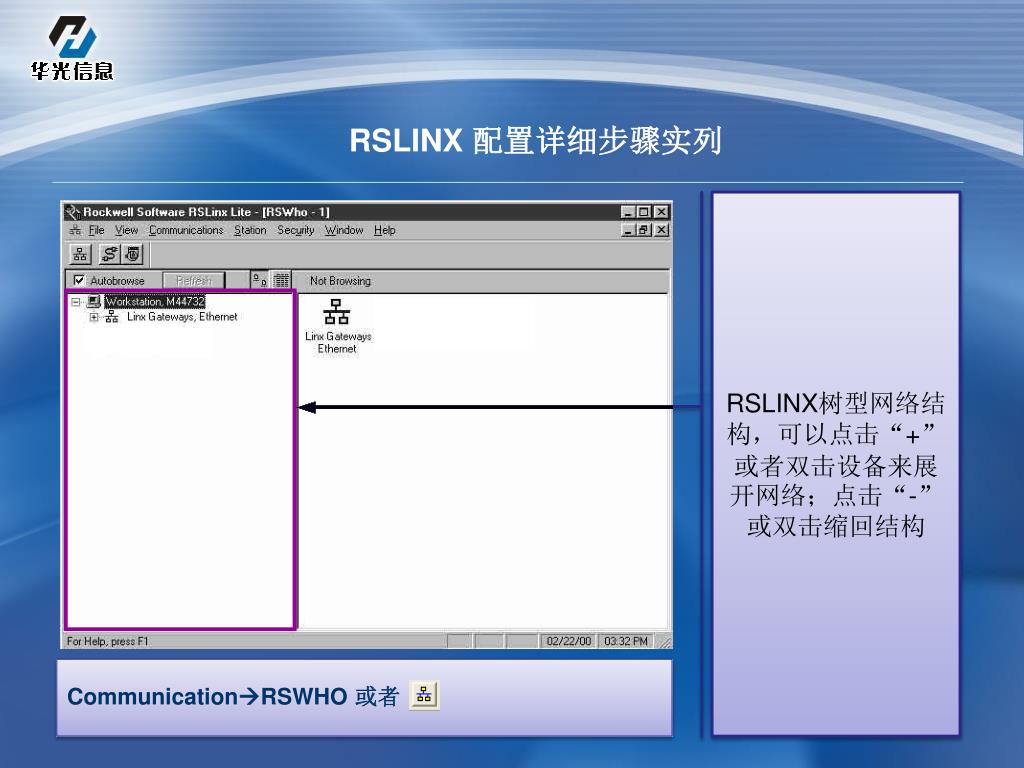The height and width of the screenshot is (768, 1024).
Task: Click the RSWho icon next to 或者 on the slide
Action: 424,695
